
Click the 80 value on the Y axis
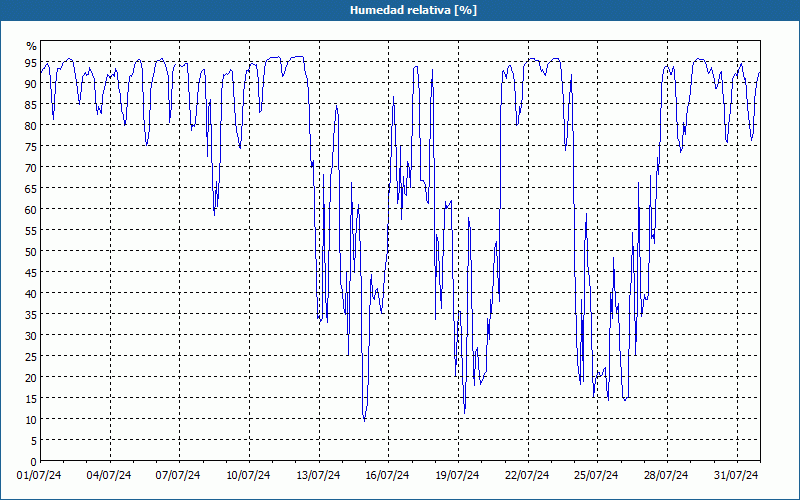[x=31, y=126]
